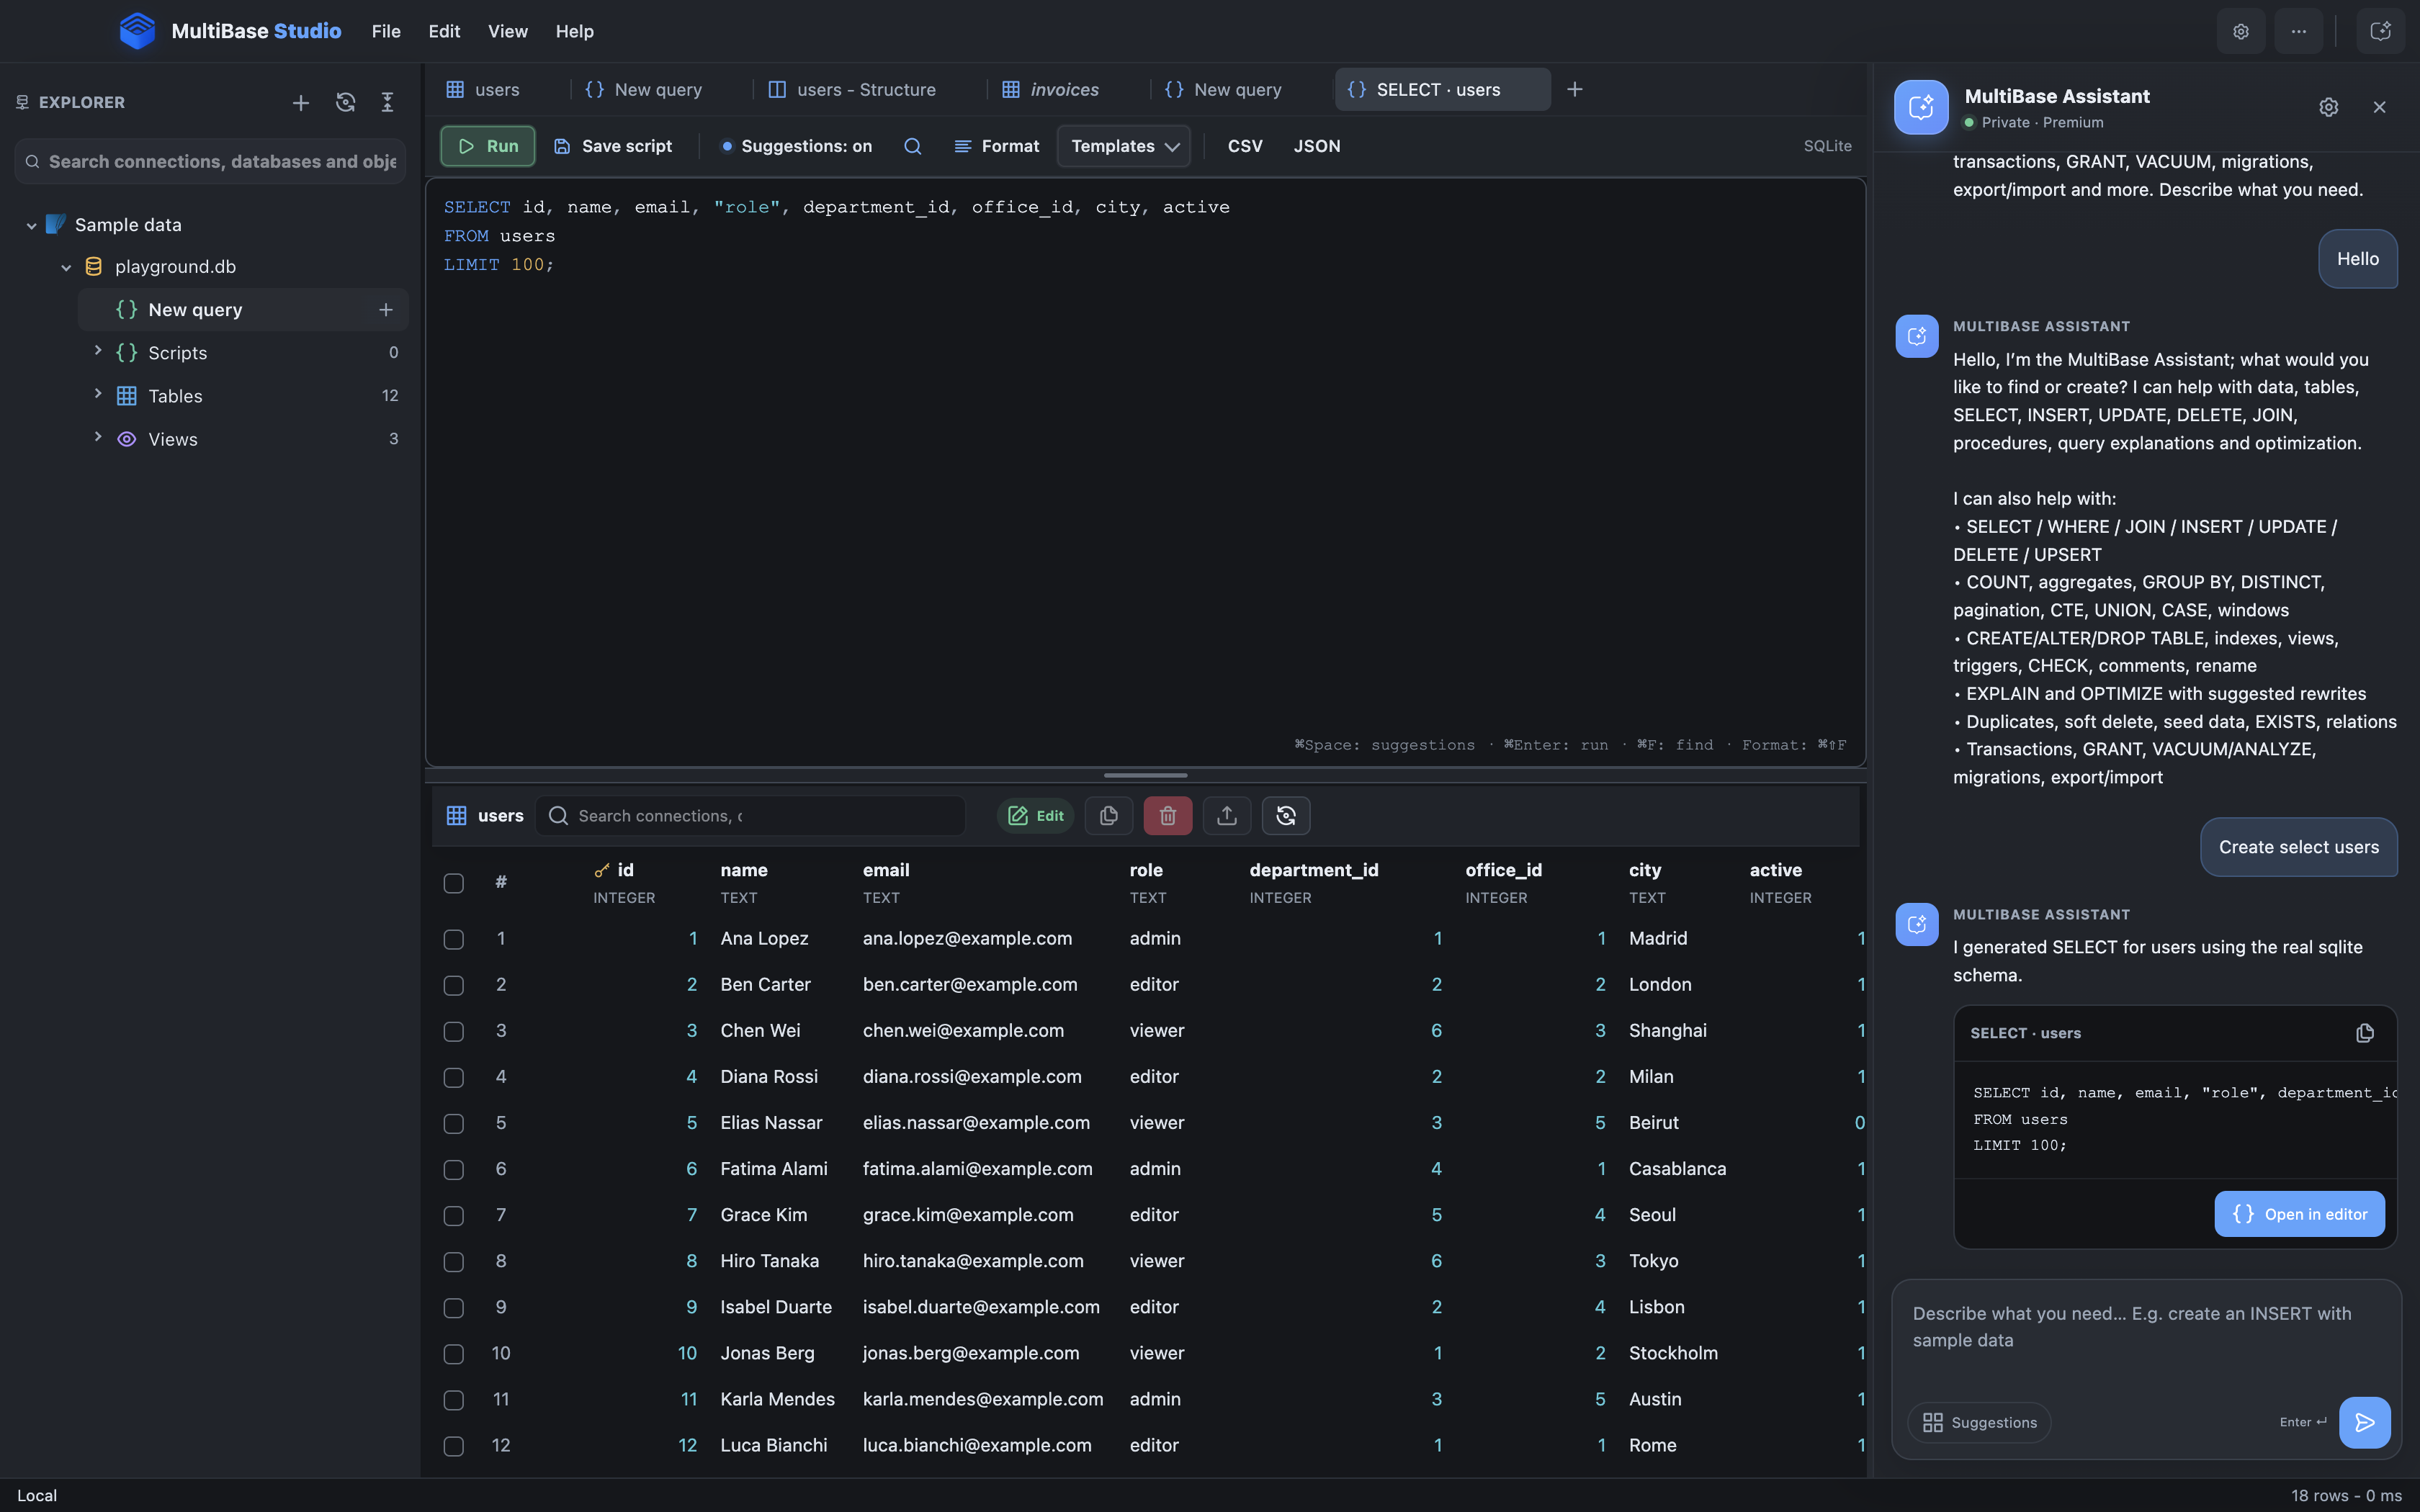The width and height of the screenshot is (2420, 1512).
Task: Export results as CSV
Action: point(1245,146)
